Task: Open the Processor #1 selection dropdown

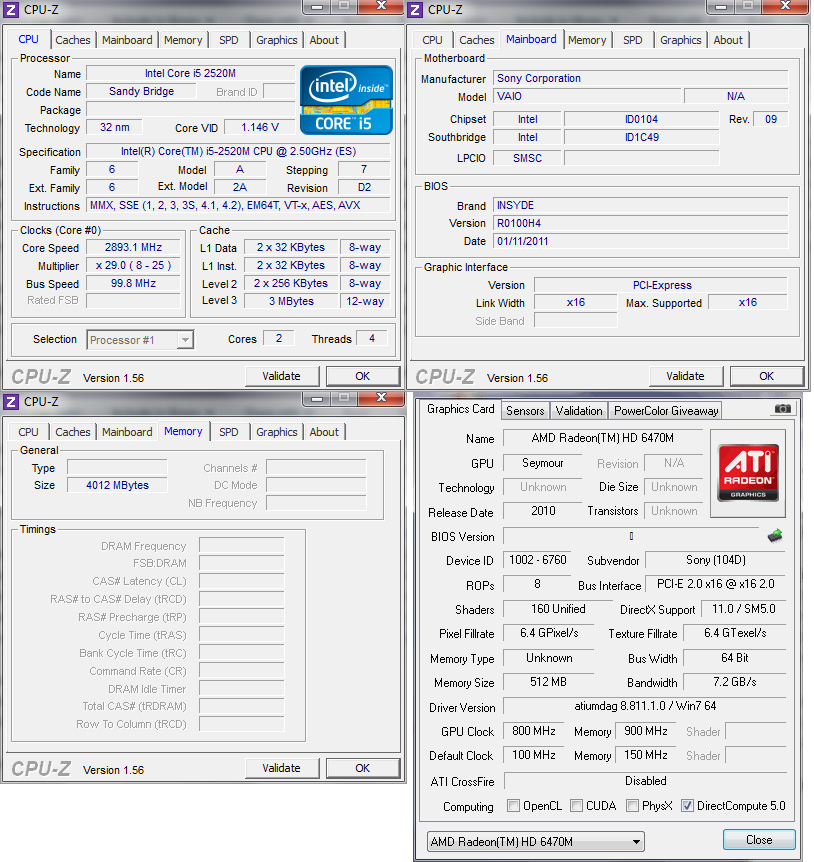Action: click(x=183, y=340)
